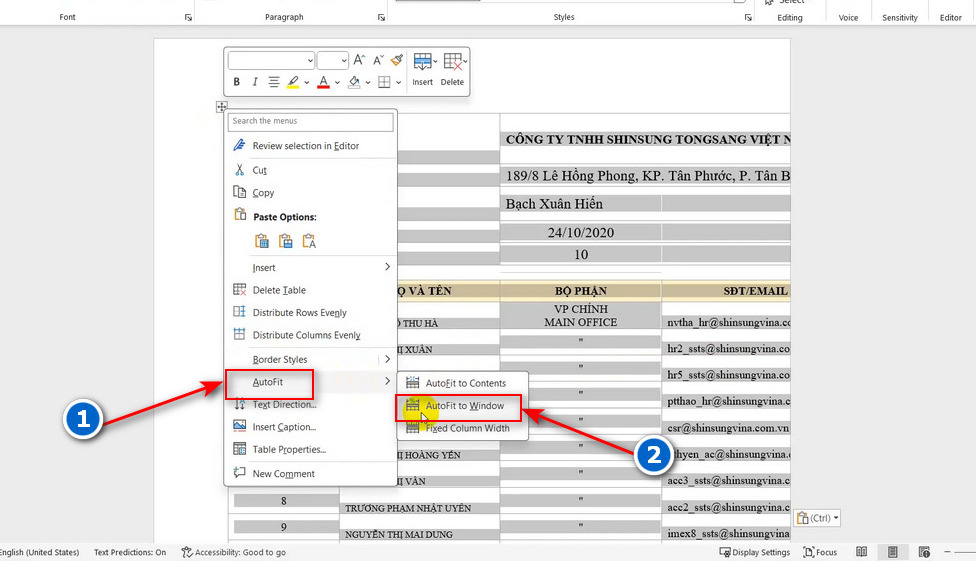
Task: Open the font size dropdown
Action: click(343, 60)
